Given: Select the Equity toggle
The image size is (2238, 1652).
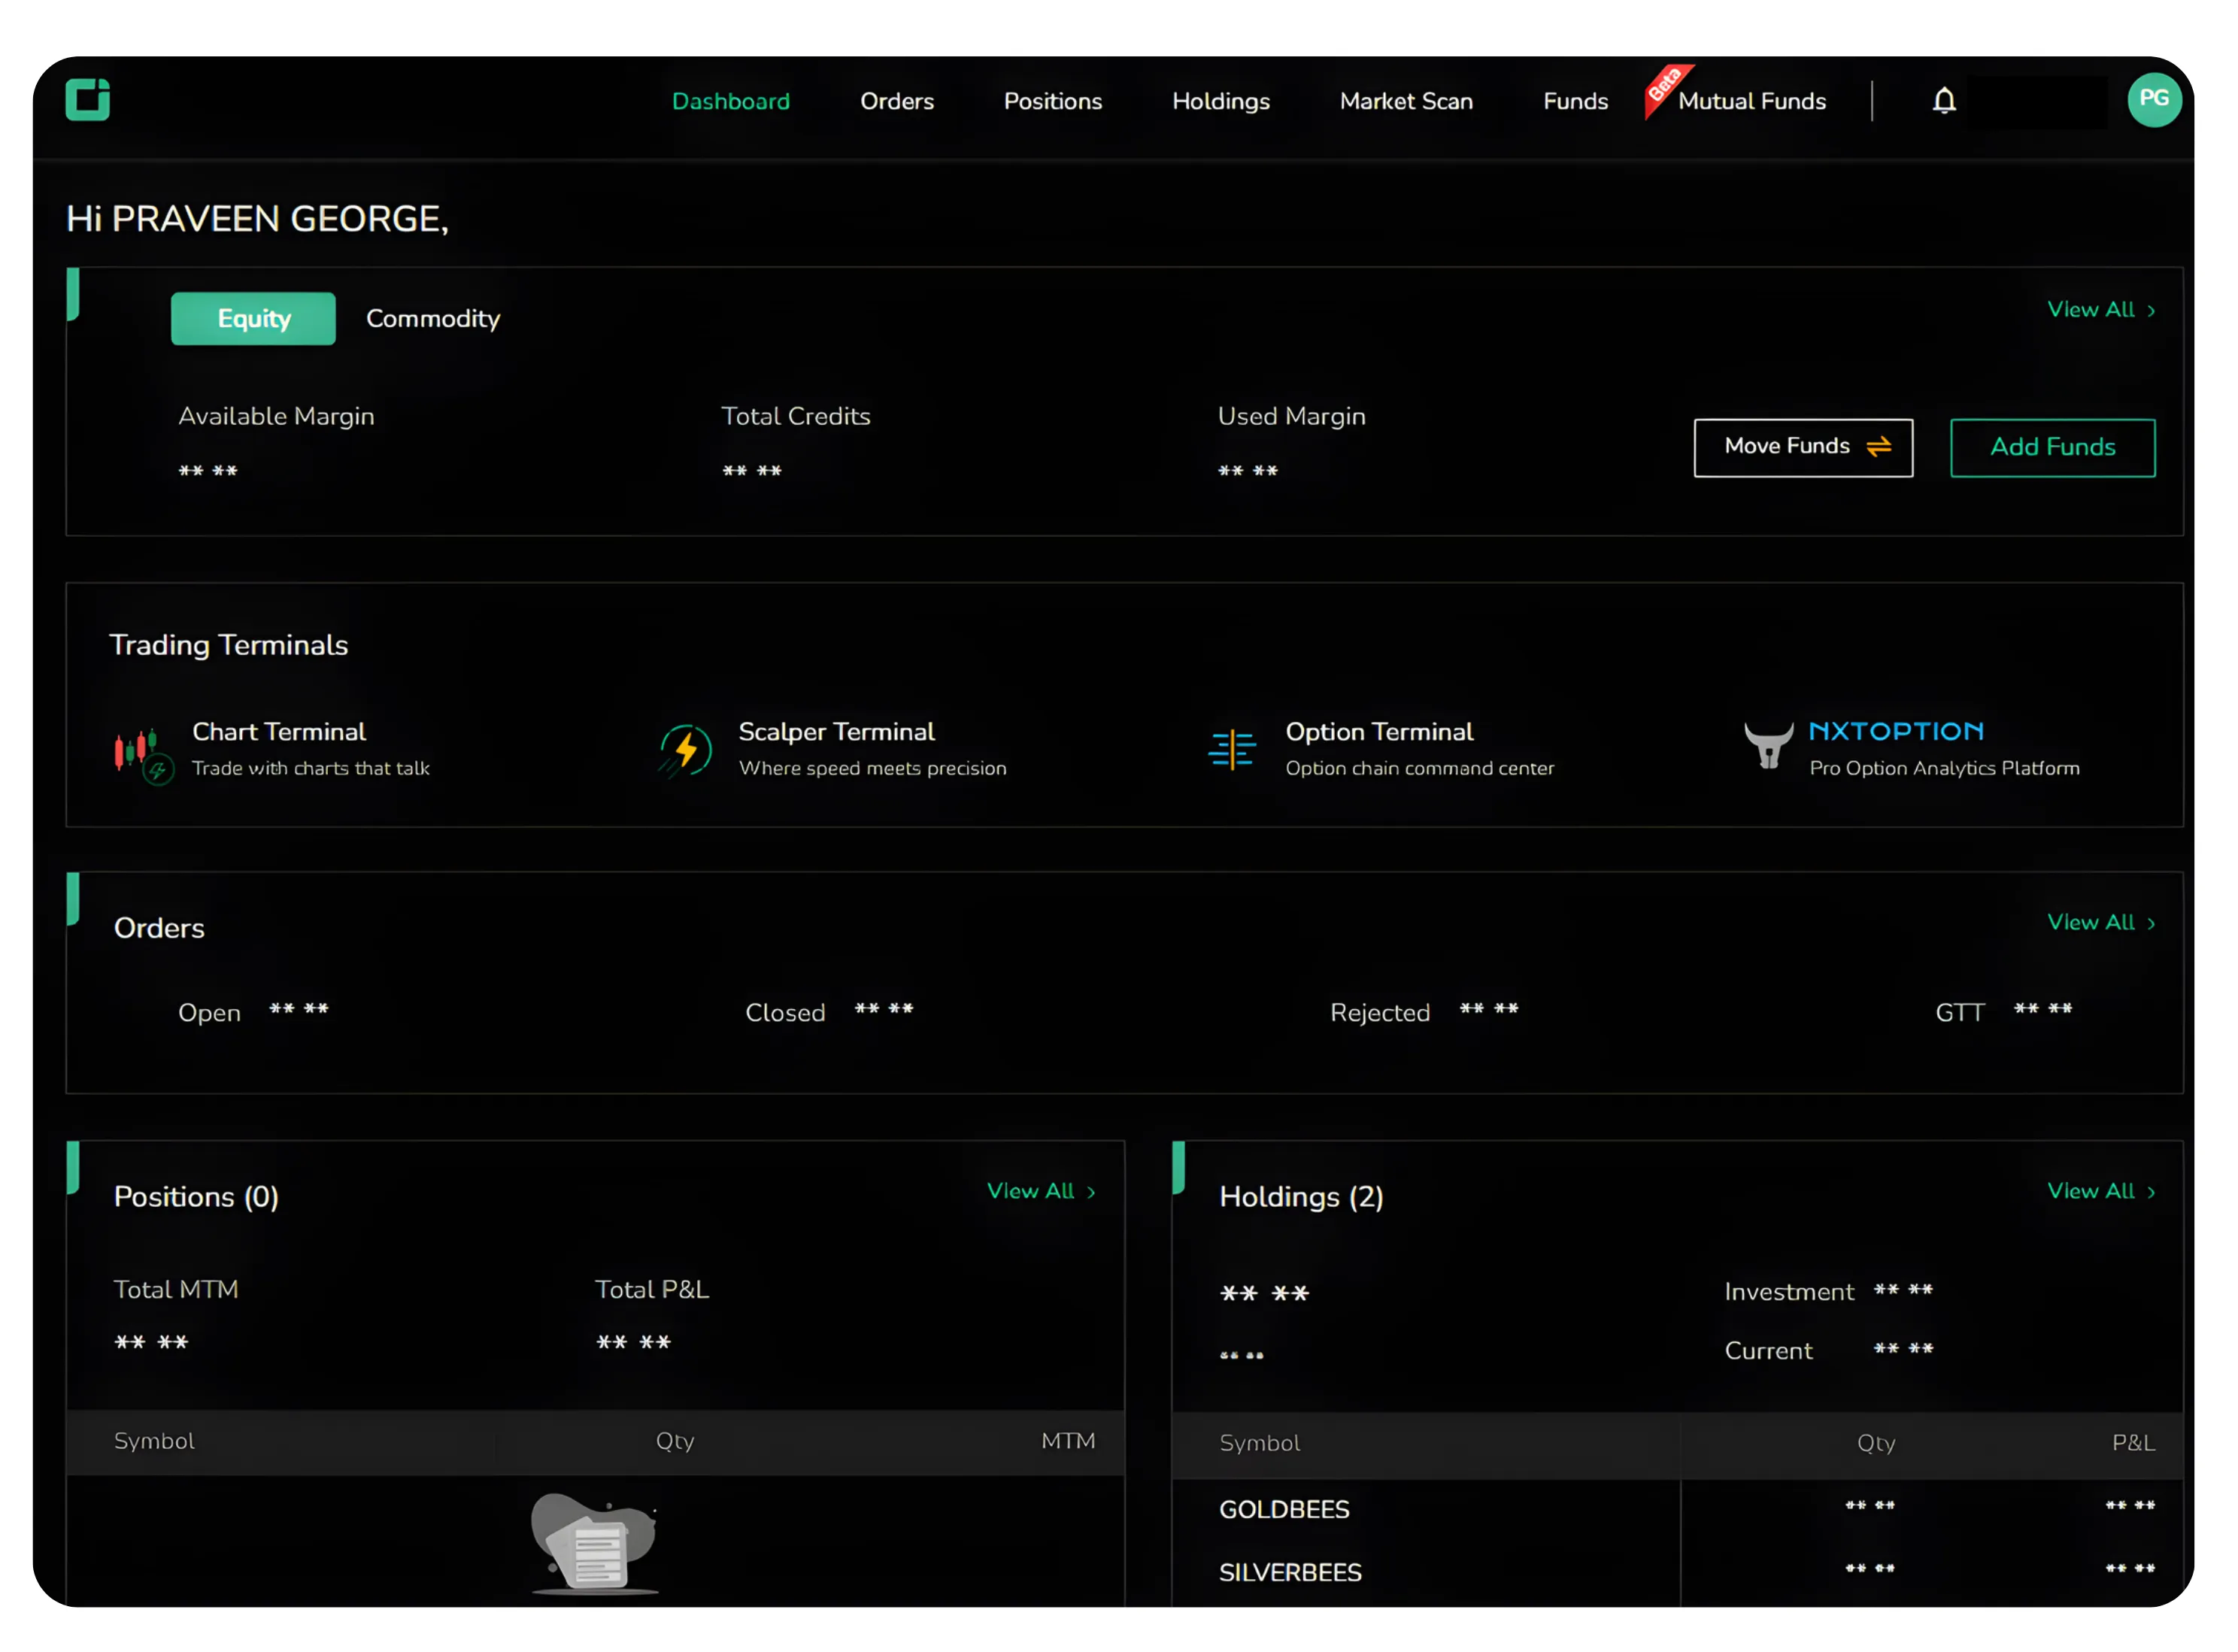Looking at the screenshot, I should pyautogui.click(x=253, y=318).
